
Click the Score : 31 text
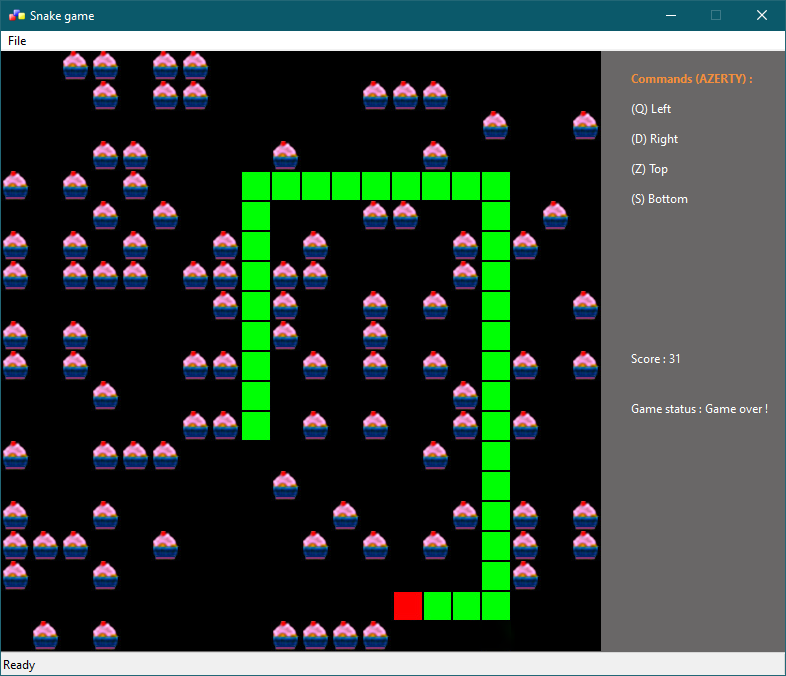coord(655,359)
